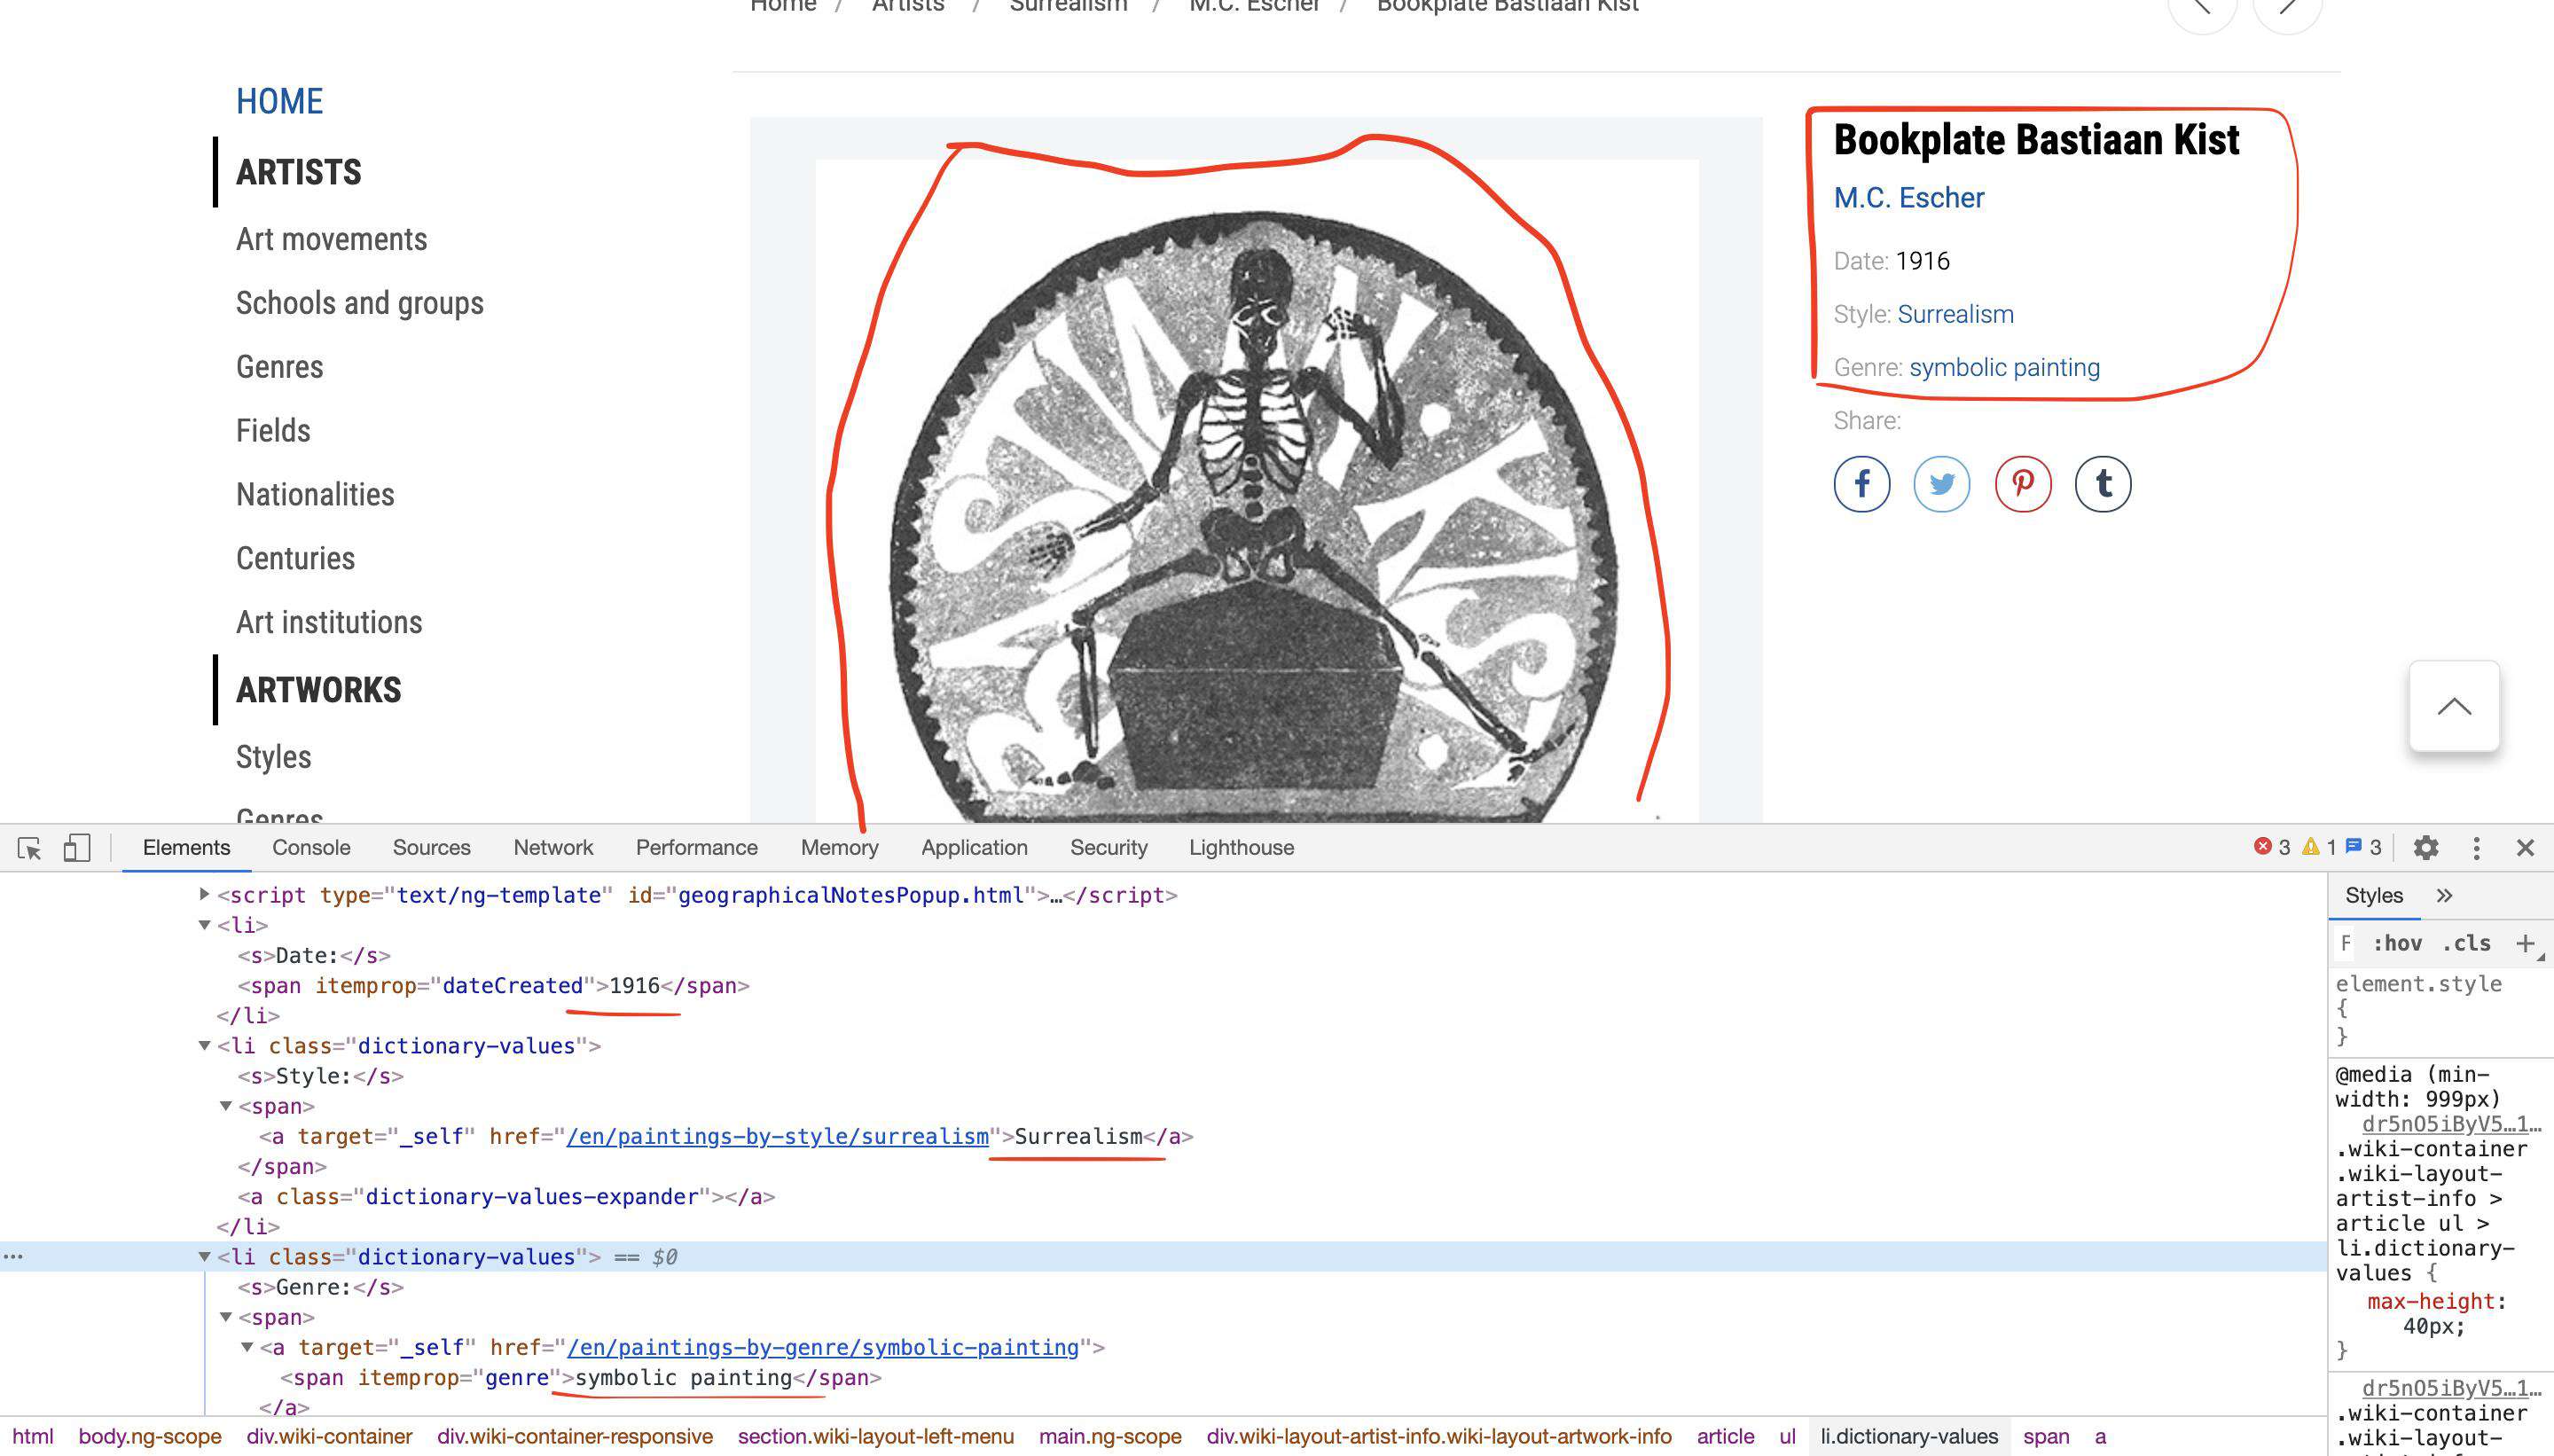Open the M.C. Escher artist link
This screenshot has width=2554, height=1456.
(1908, 198)
